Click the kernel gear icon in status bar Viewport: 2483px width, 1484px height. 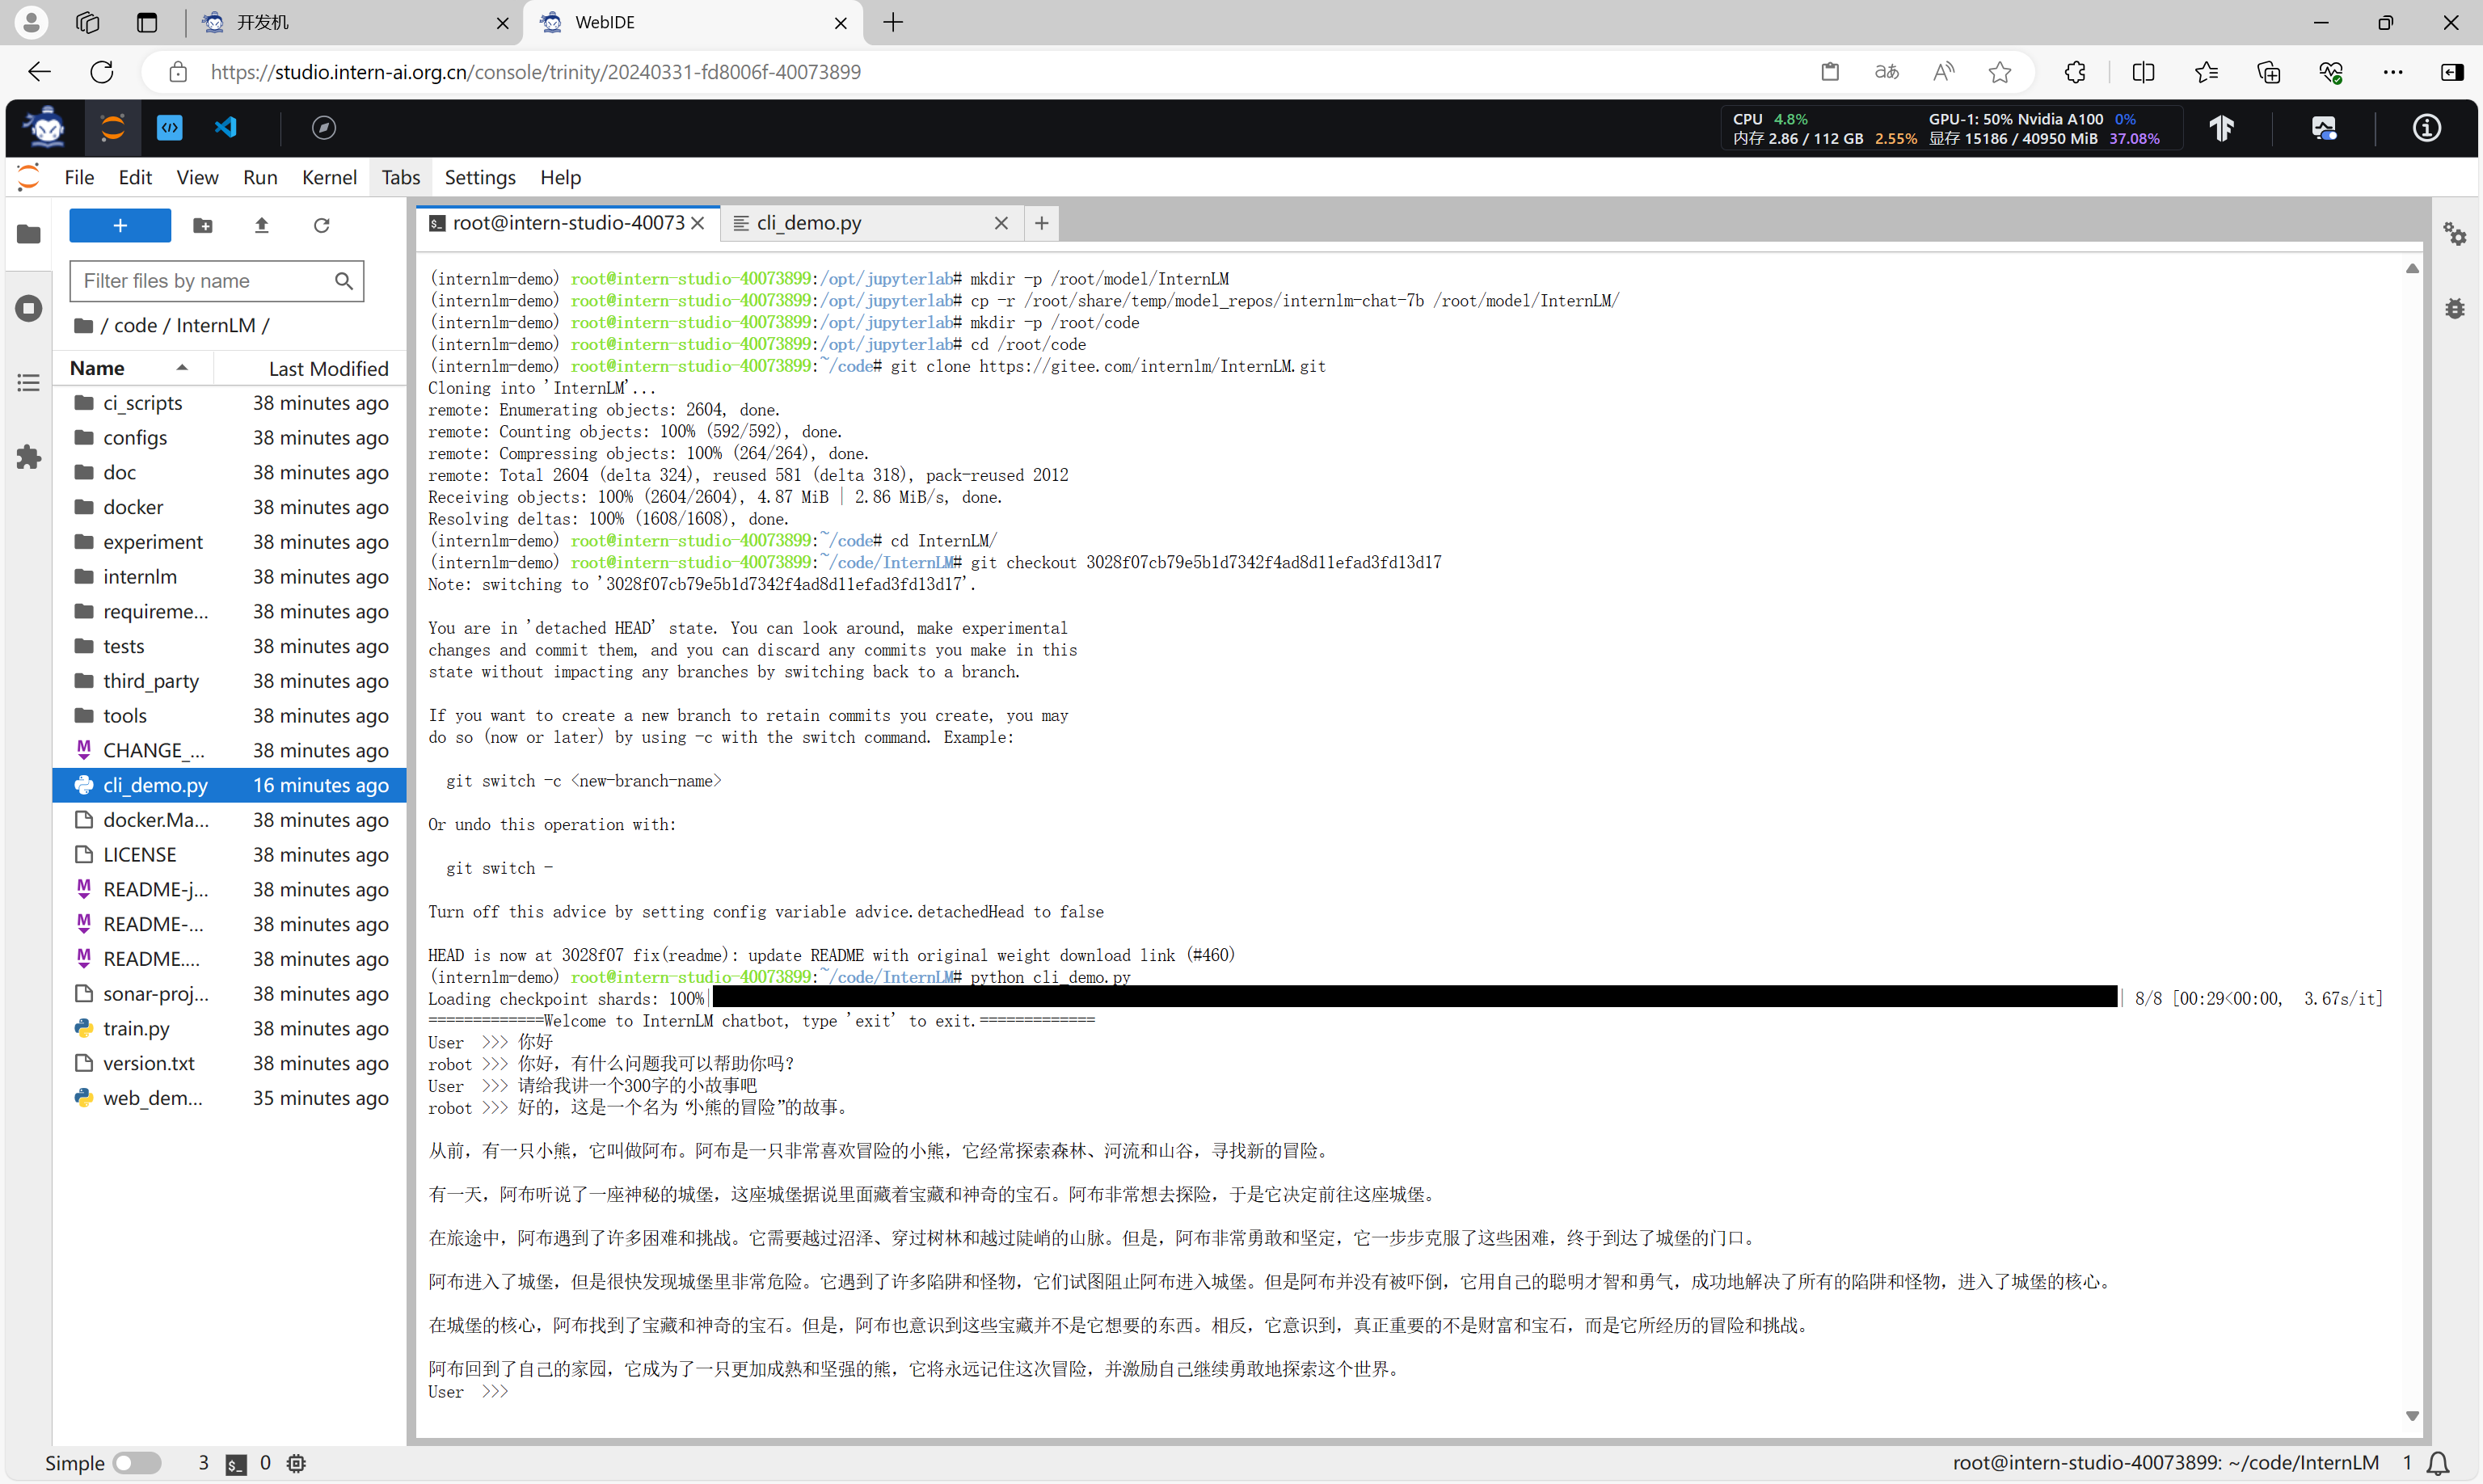(x=296, y=1463)
